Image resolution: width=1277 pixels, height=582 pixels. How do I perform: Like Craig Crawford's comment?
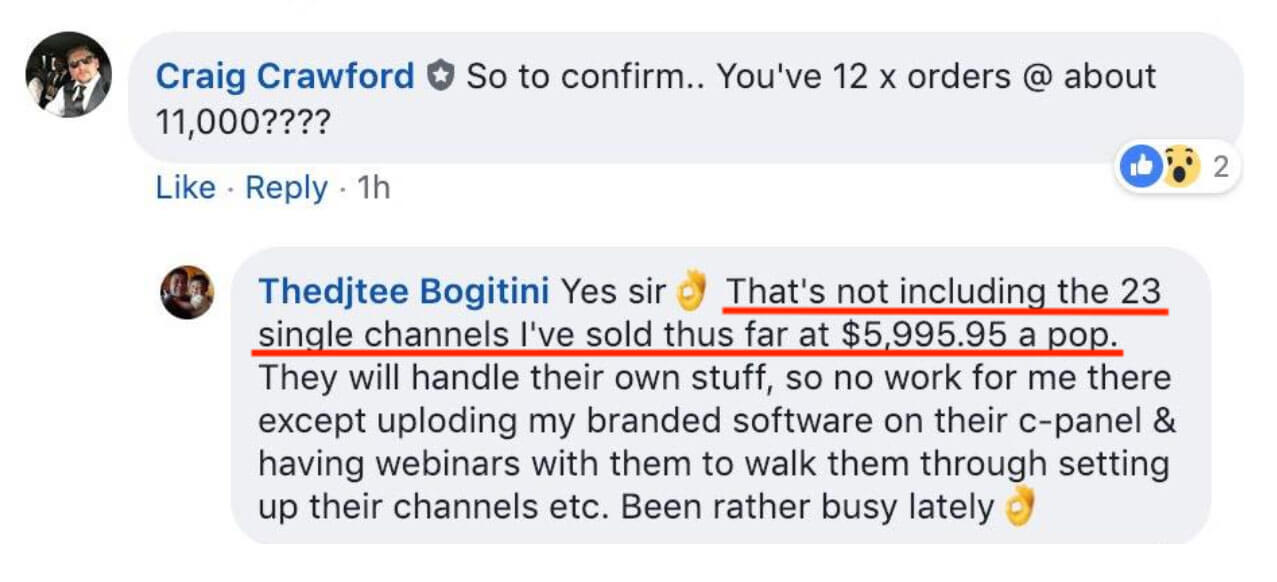coord(186,188)
